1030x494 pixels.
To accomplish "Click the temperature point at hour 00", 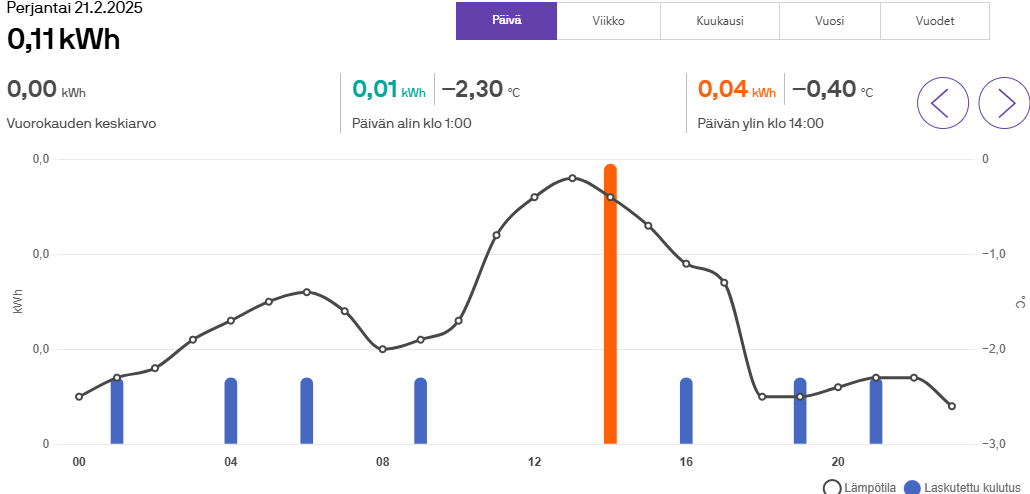I will pyautogui.click(x=79, y=397).
